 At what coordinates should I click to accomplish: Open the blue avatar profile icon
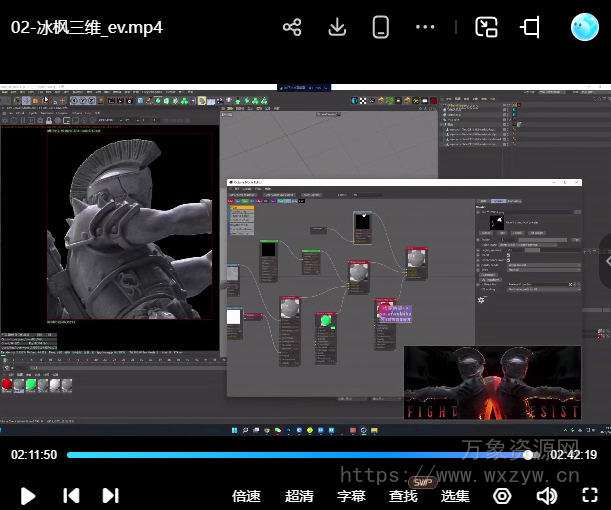click(584, 27)
